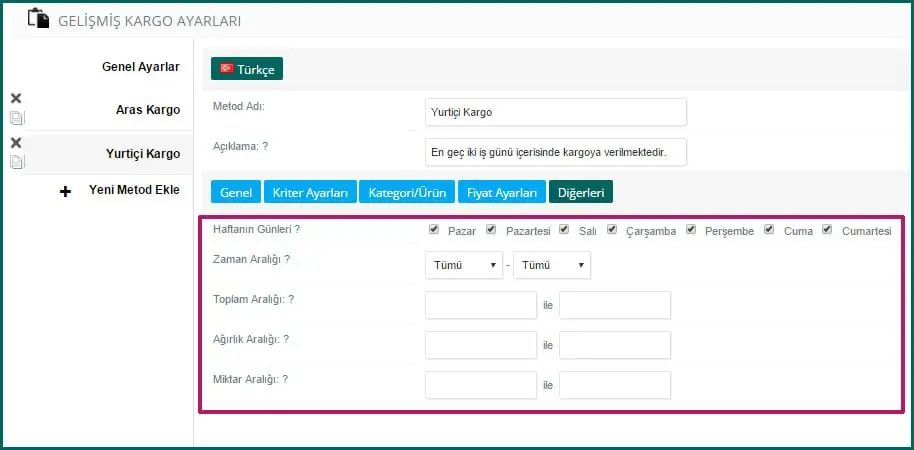Switch to the Kriter Ayarları tab
Image resolution: width=914 pixels, height=450 pixels.
point(310,192)
